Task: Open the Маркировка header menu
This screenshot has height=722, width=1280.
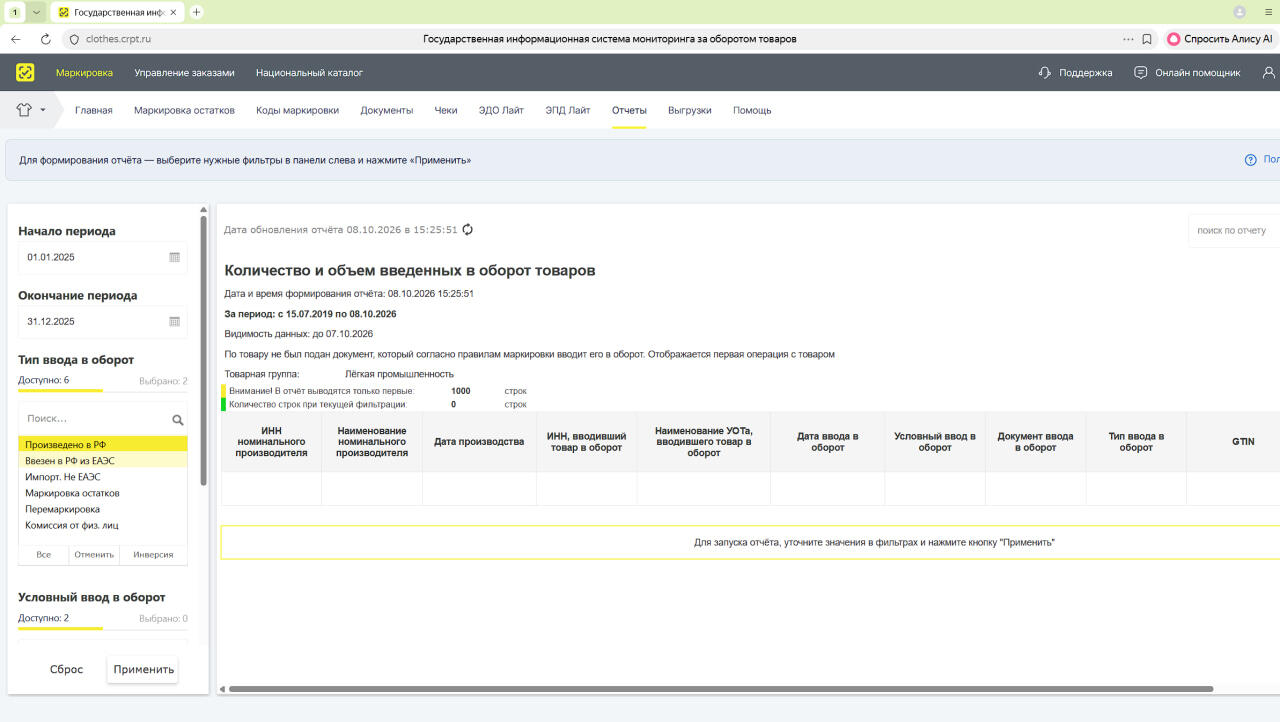Action: [x=84, y=73]
